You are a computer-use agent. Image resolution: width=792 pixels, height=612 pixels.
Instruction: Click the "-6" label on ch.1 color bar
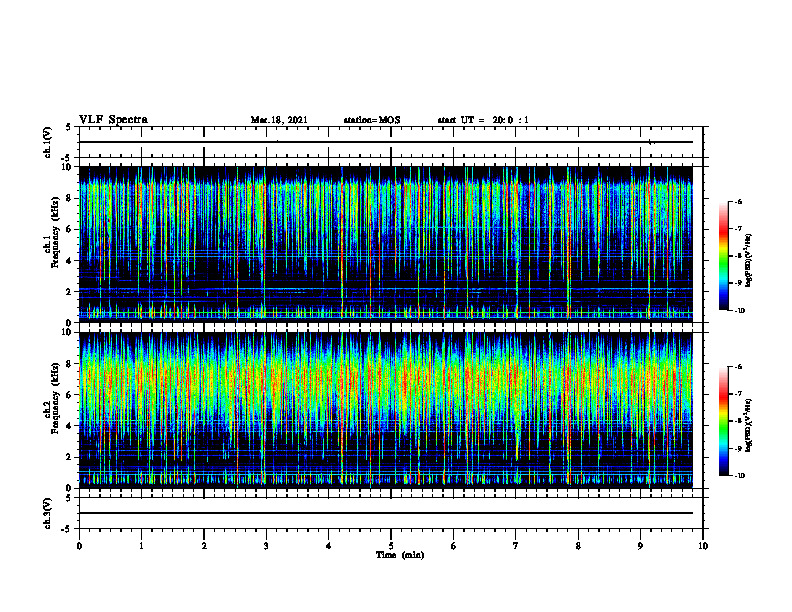pos(738,201)
